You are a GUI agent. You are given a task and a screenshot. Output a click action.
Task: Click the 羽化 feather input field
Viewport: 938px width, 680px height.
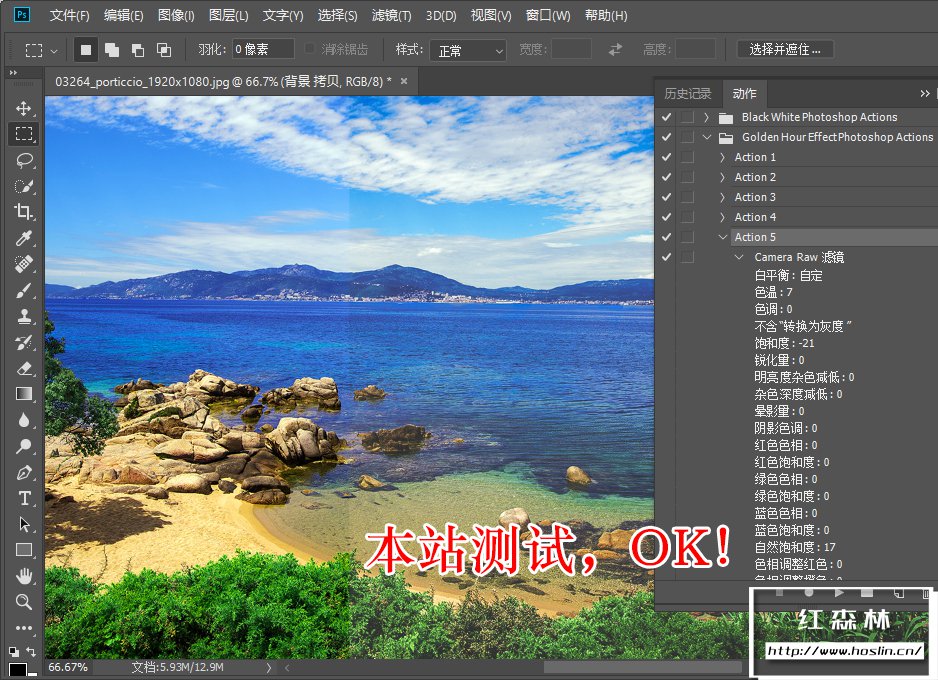263,49
